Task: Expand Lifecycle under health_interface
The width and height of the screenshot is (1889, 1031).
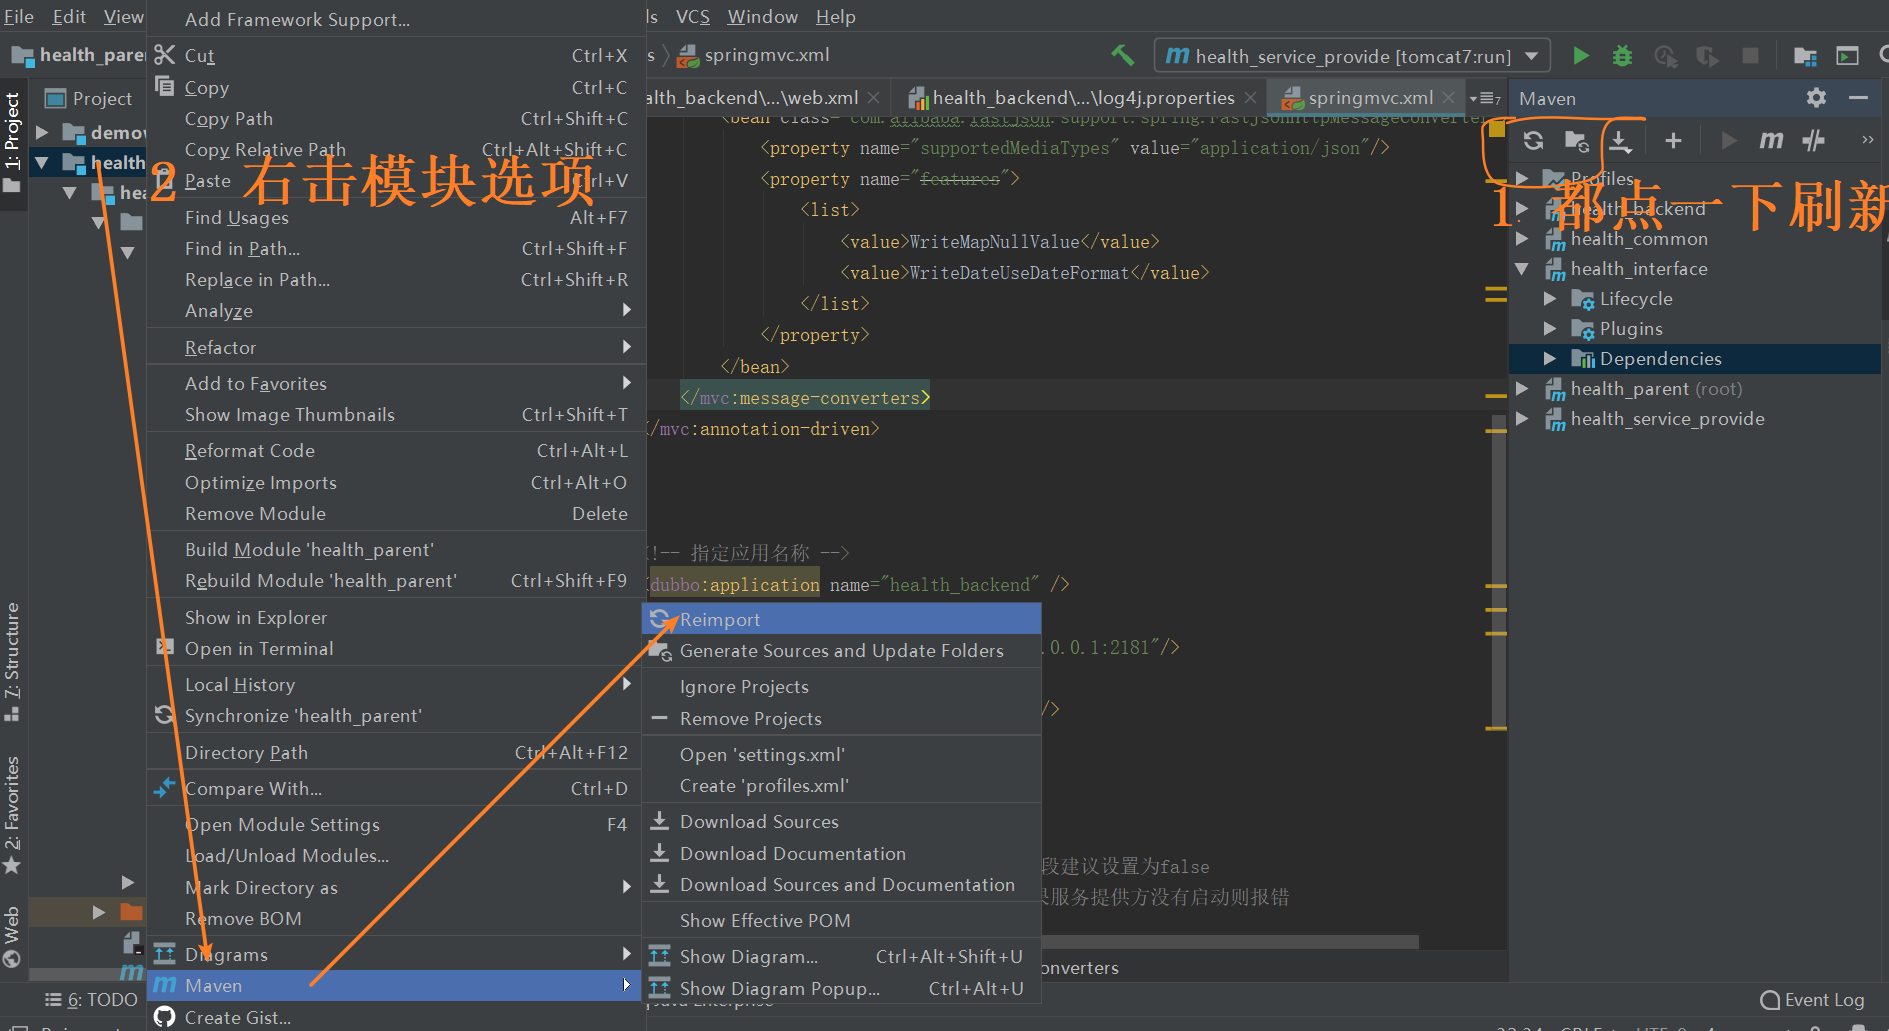Action: pyautogui.click(x=1550, y=299)
